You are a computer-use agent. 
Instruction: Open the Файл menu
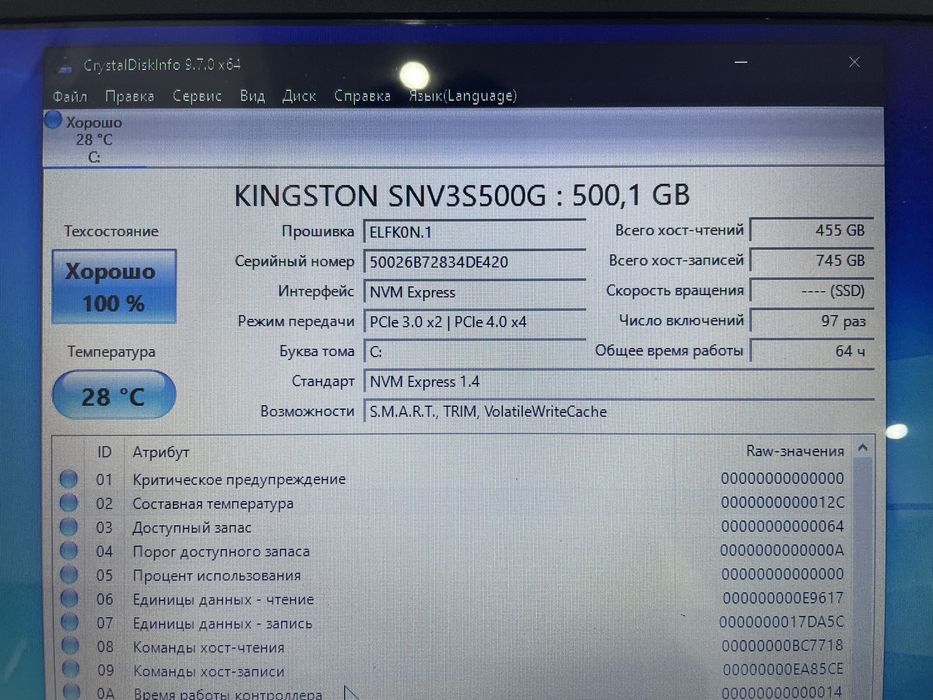pyautogui.click(x=70, y=96)
